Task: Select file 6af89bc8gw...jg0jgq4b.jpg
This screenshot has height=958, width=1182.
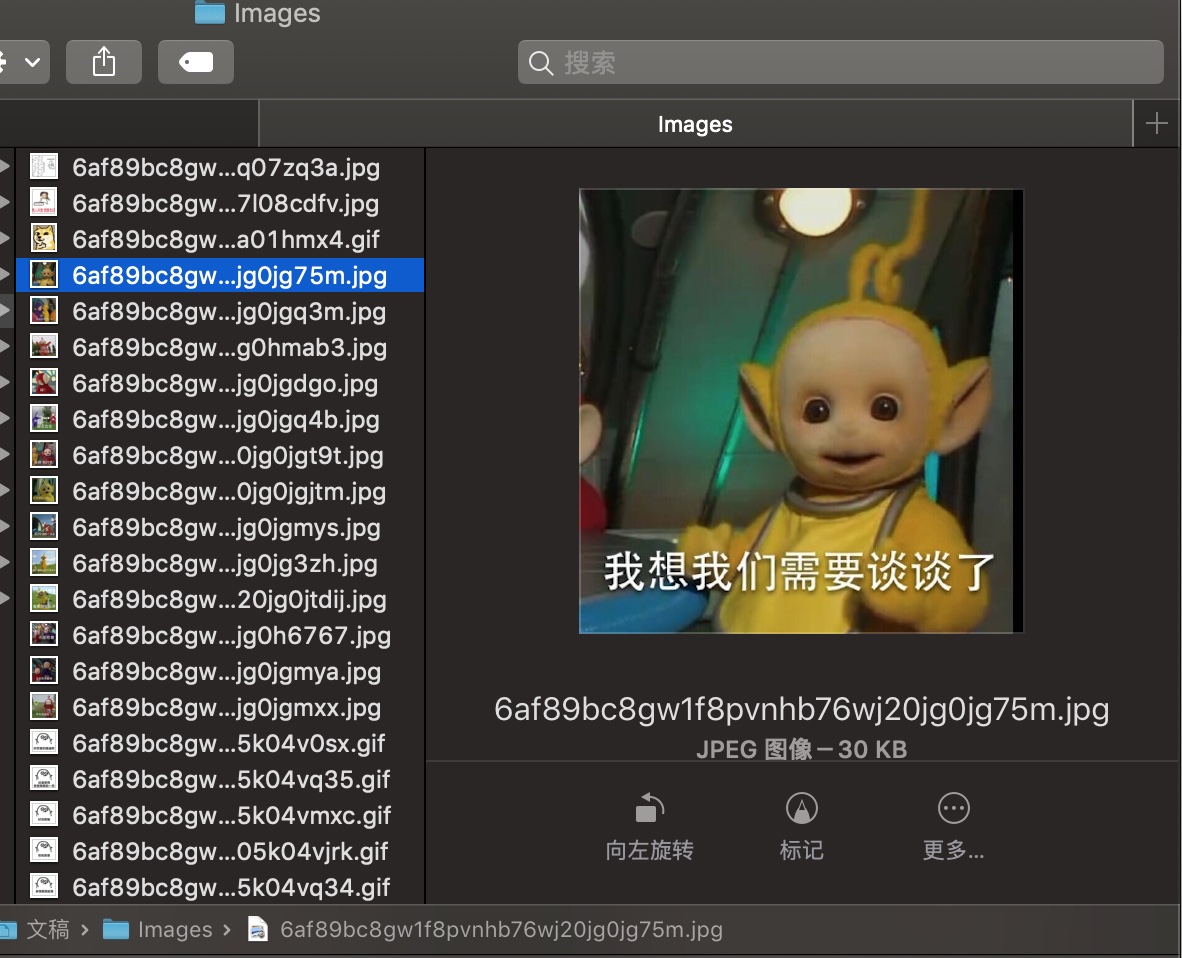Action: tap(219, 419)
